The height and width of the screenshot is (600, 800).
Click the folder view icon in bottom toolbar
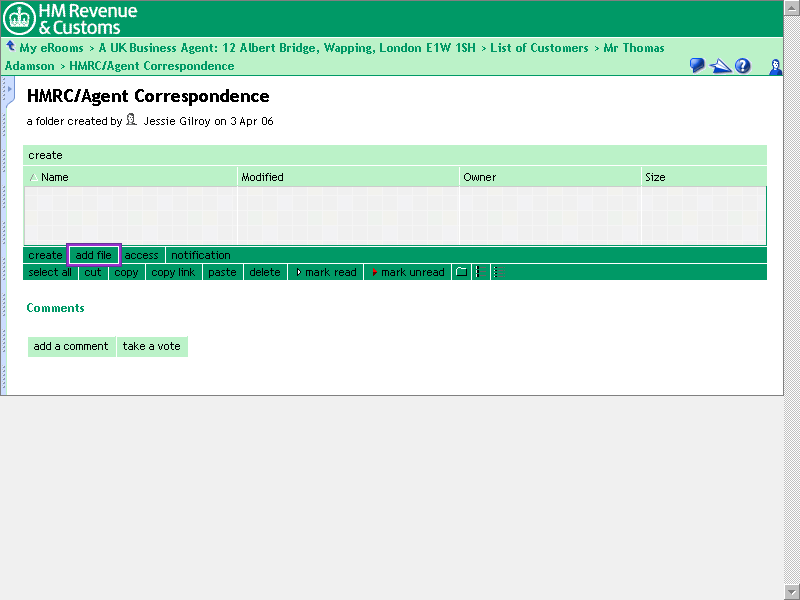(461, 272)
